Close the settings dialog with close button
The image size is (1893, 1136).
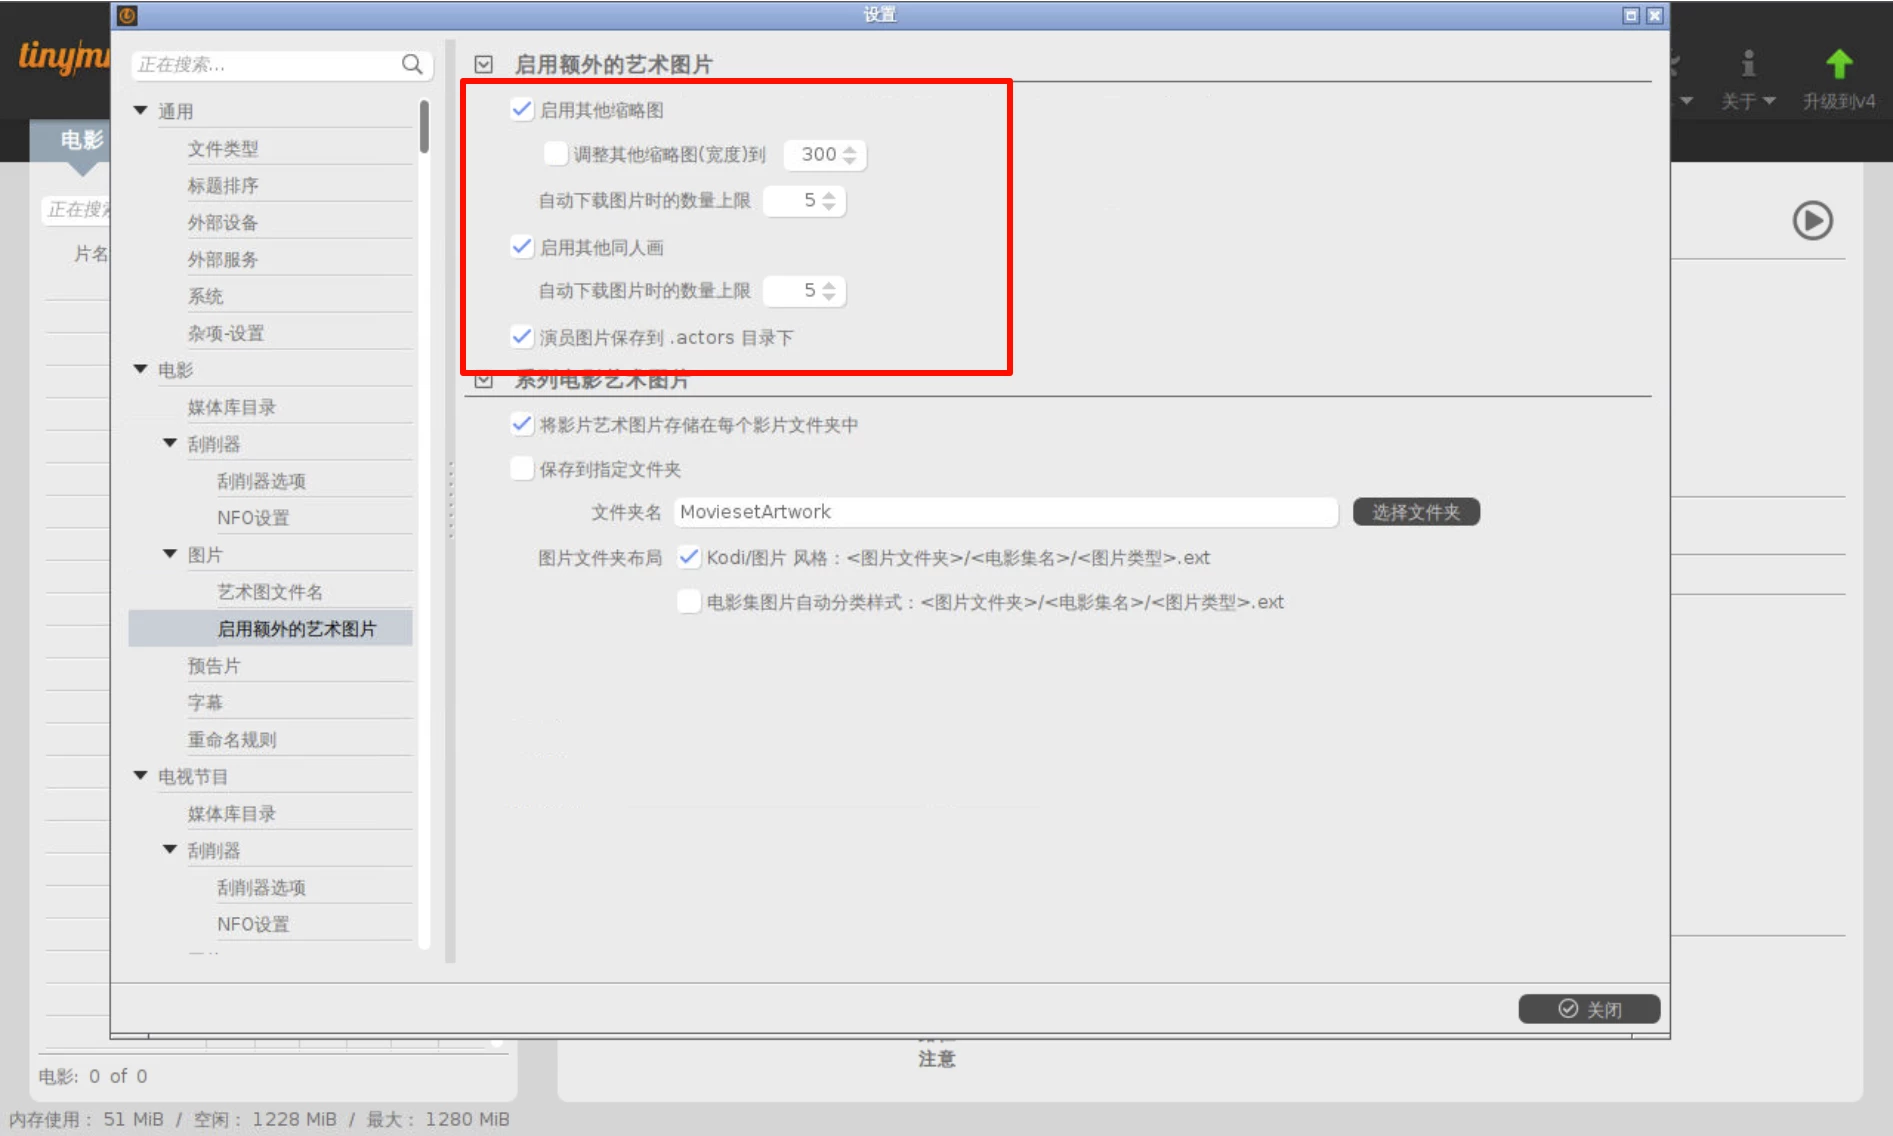(x=1588, y=1009)
